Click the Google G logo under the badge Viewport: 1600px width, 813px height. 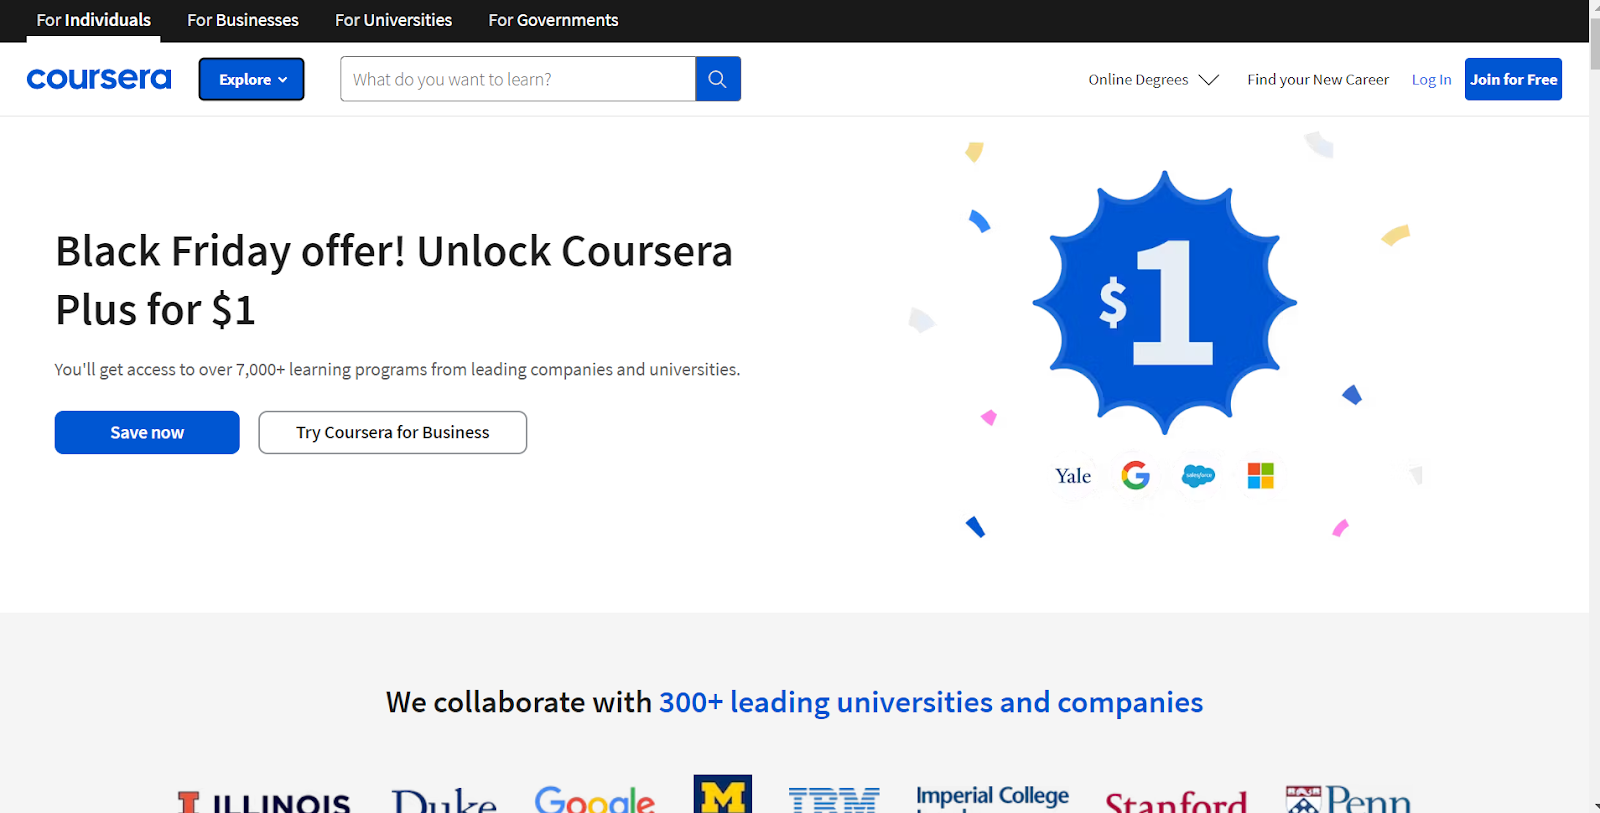pos(1136,475)
